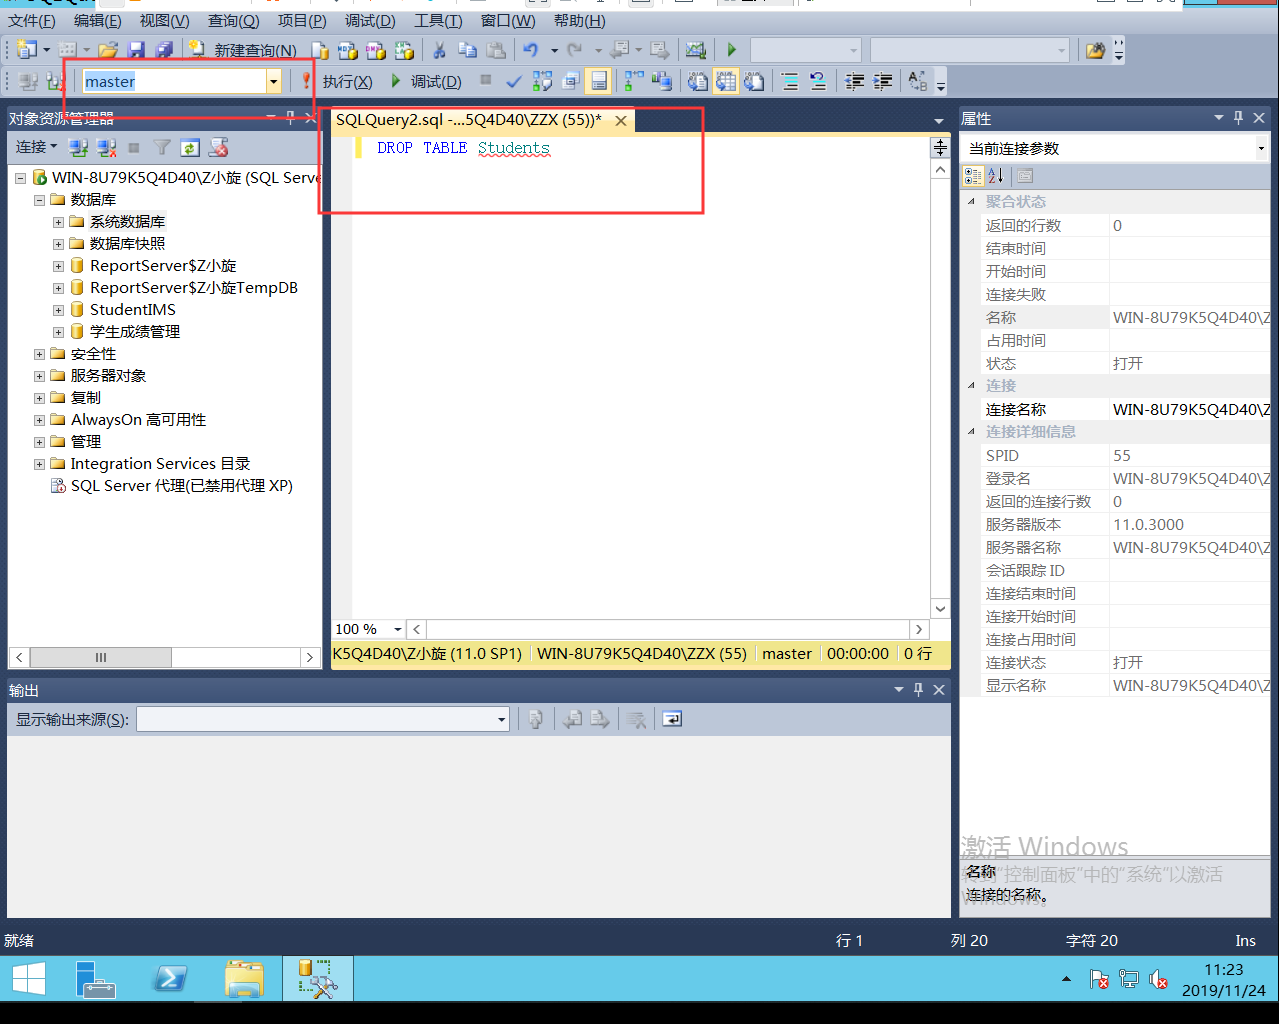
Task: Click the Query Options icon
Action: [570, 81]
